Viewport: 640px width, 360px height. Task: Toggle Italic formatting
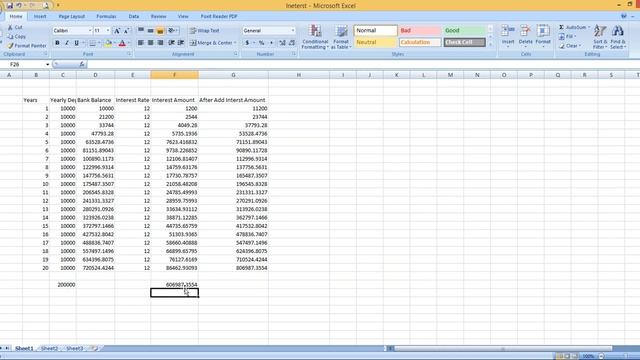click(67, 43)
